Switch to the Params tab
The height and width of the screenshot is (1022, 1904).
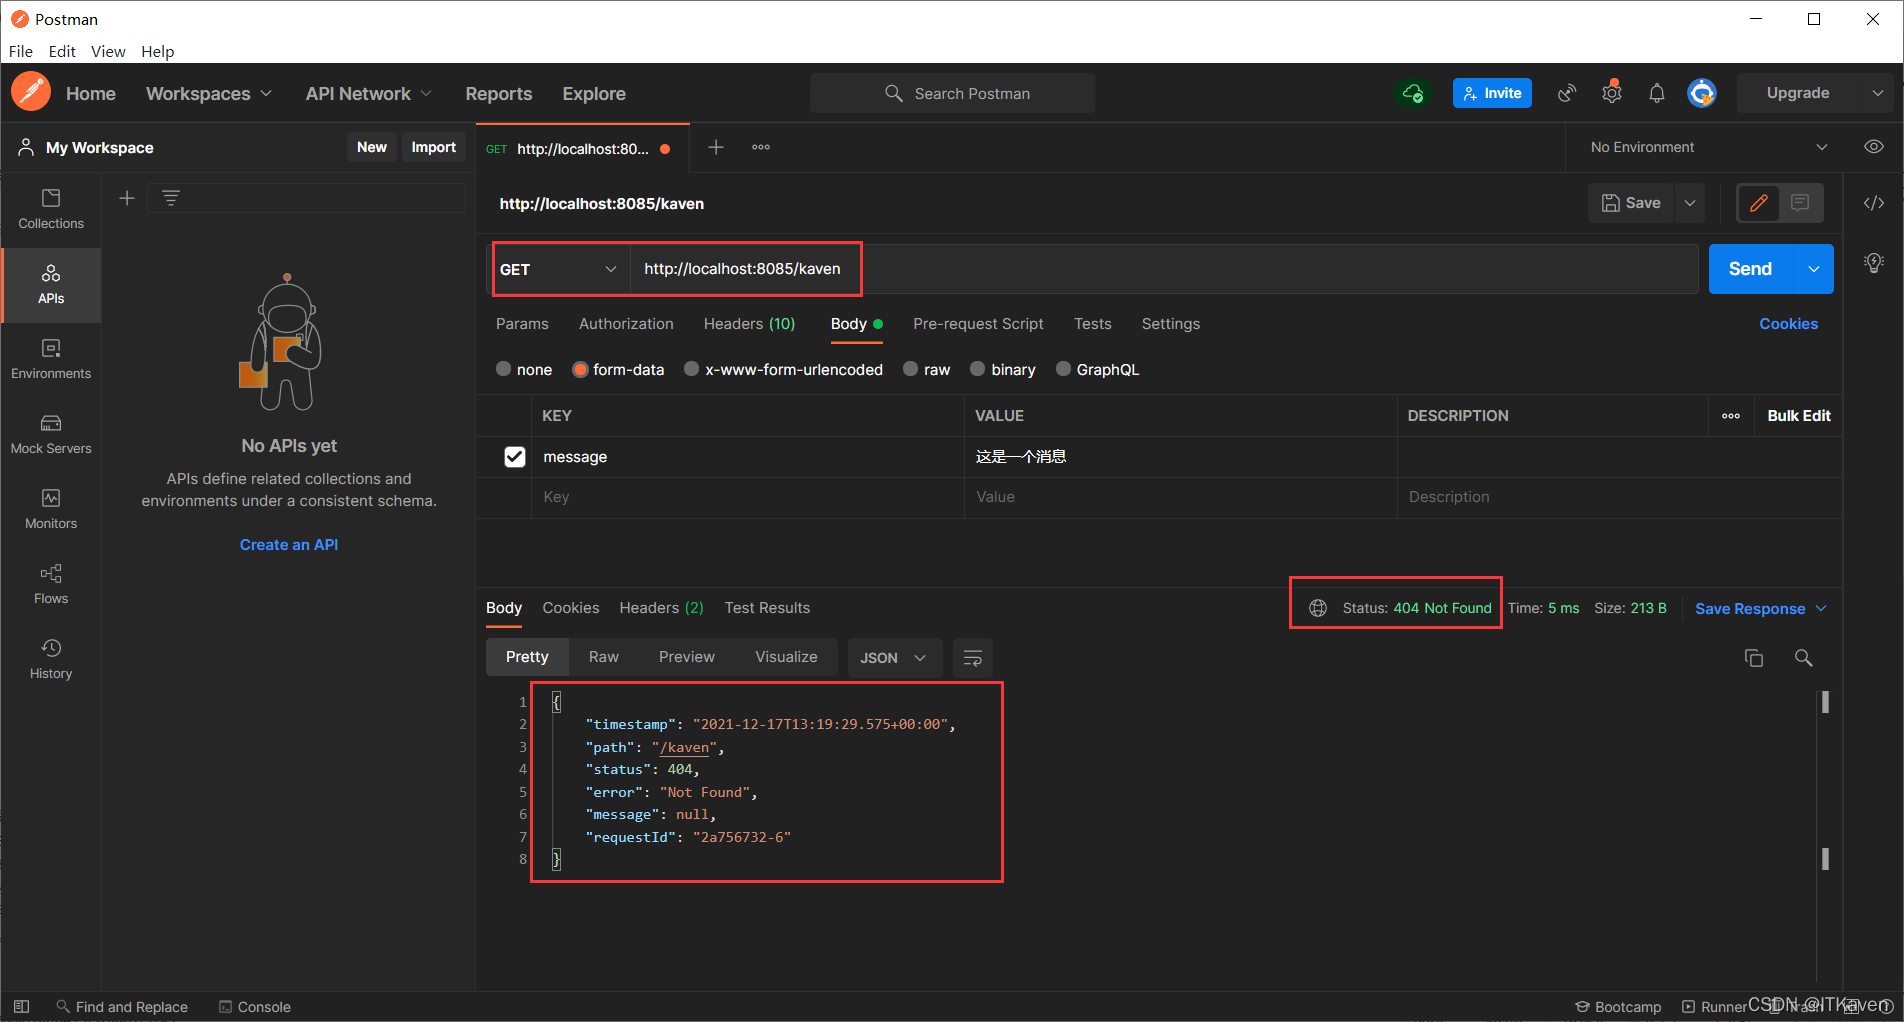click(522, 324)
